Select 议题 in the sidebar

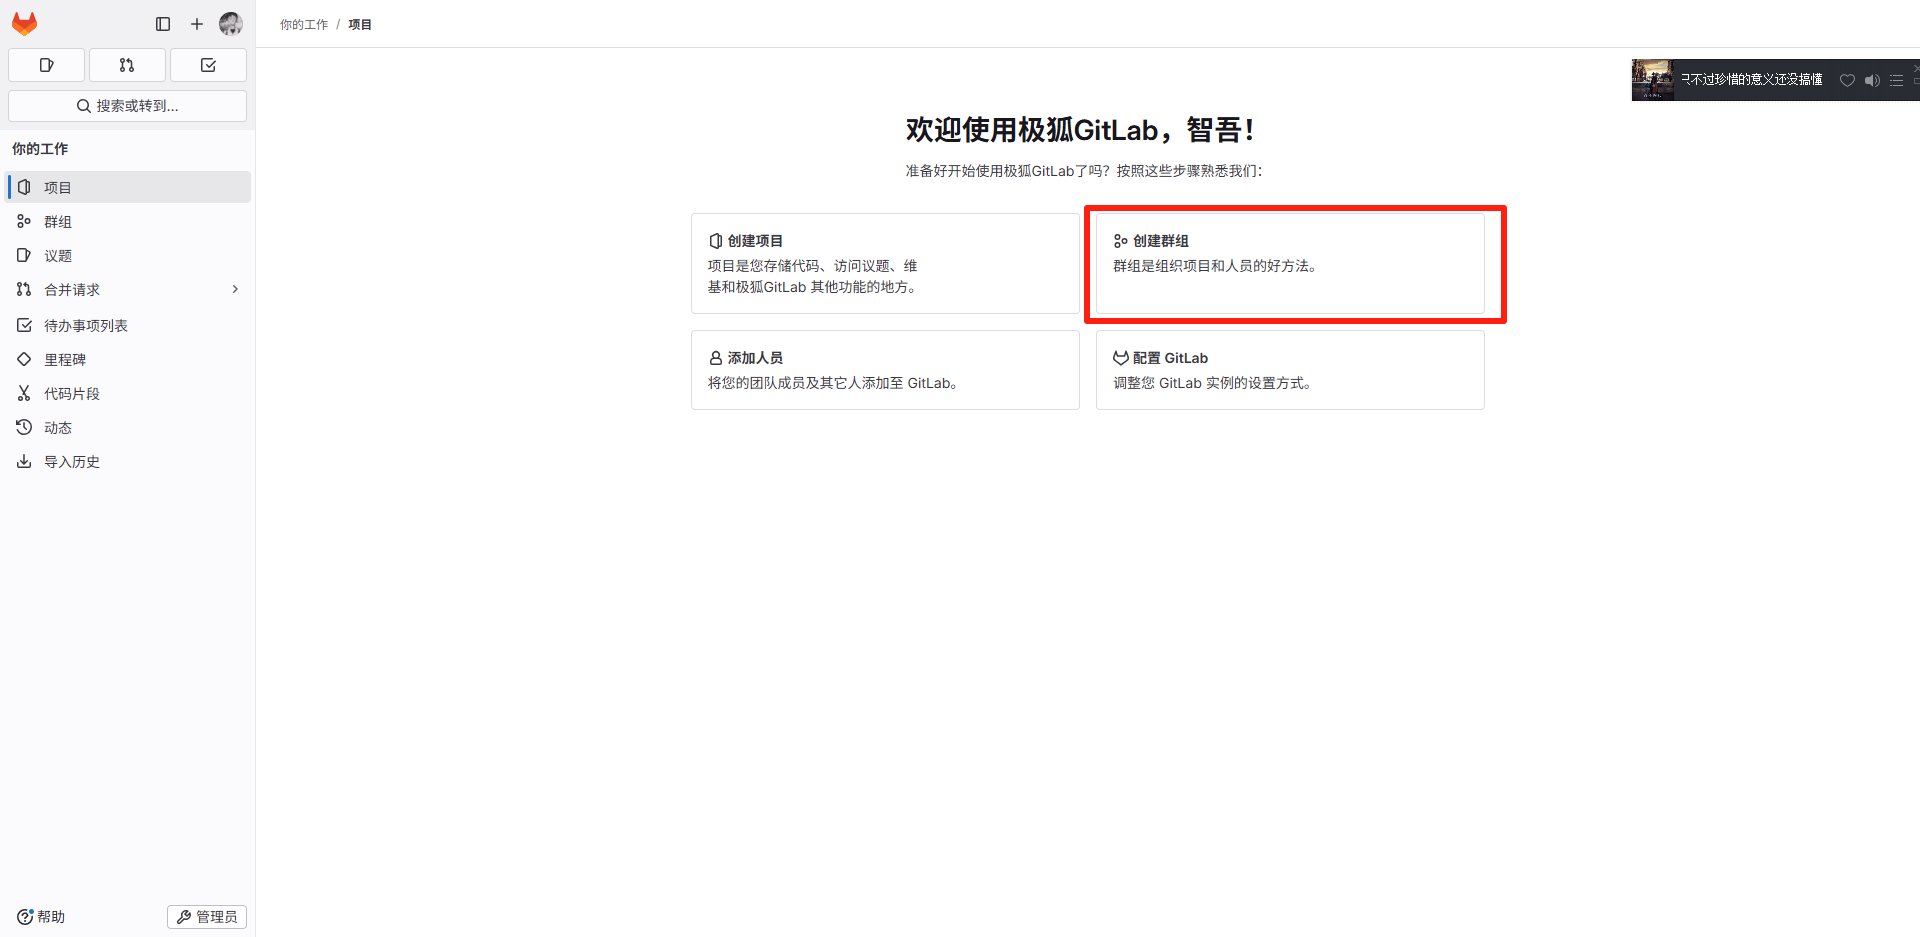(x=58, y=256)
